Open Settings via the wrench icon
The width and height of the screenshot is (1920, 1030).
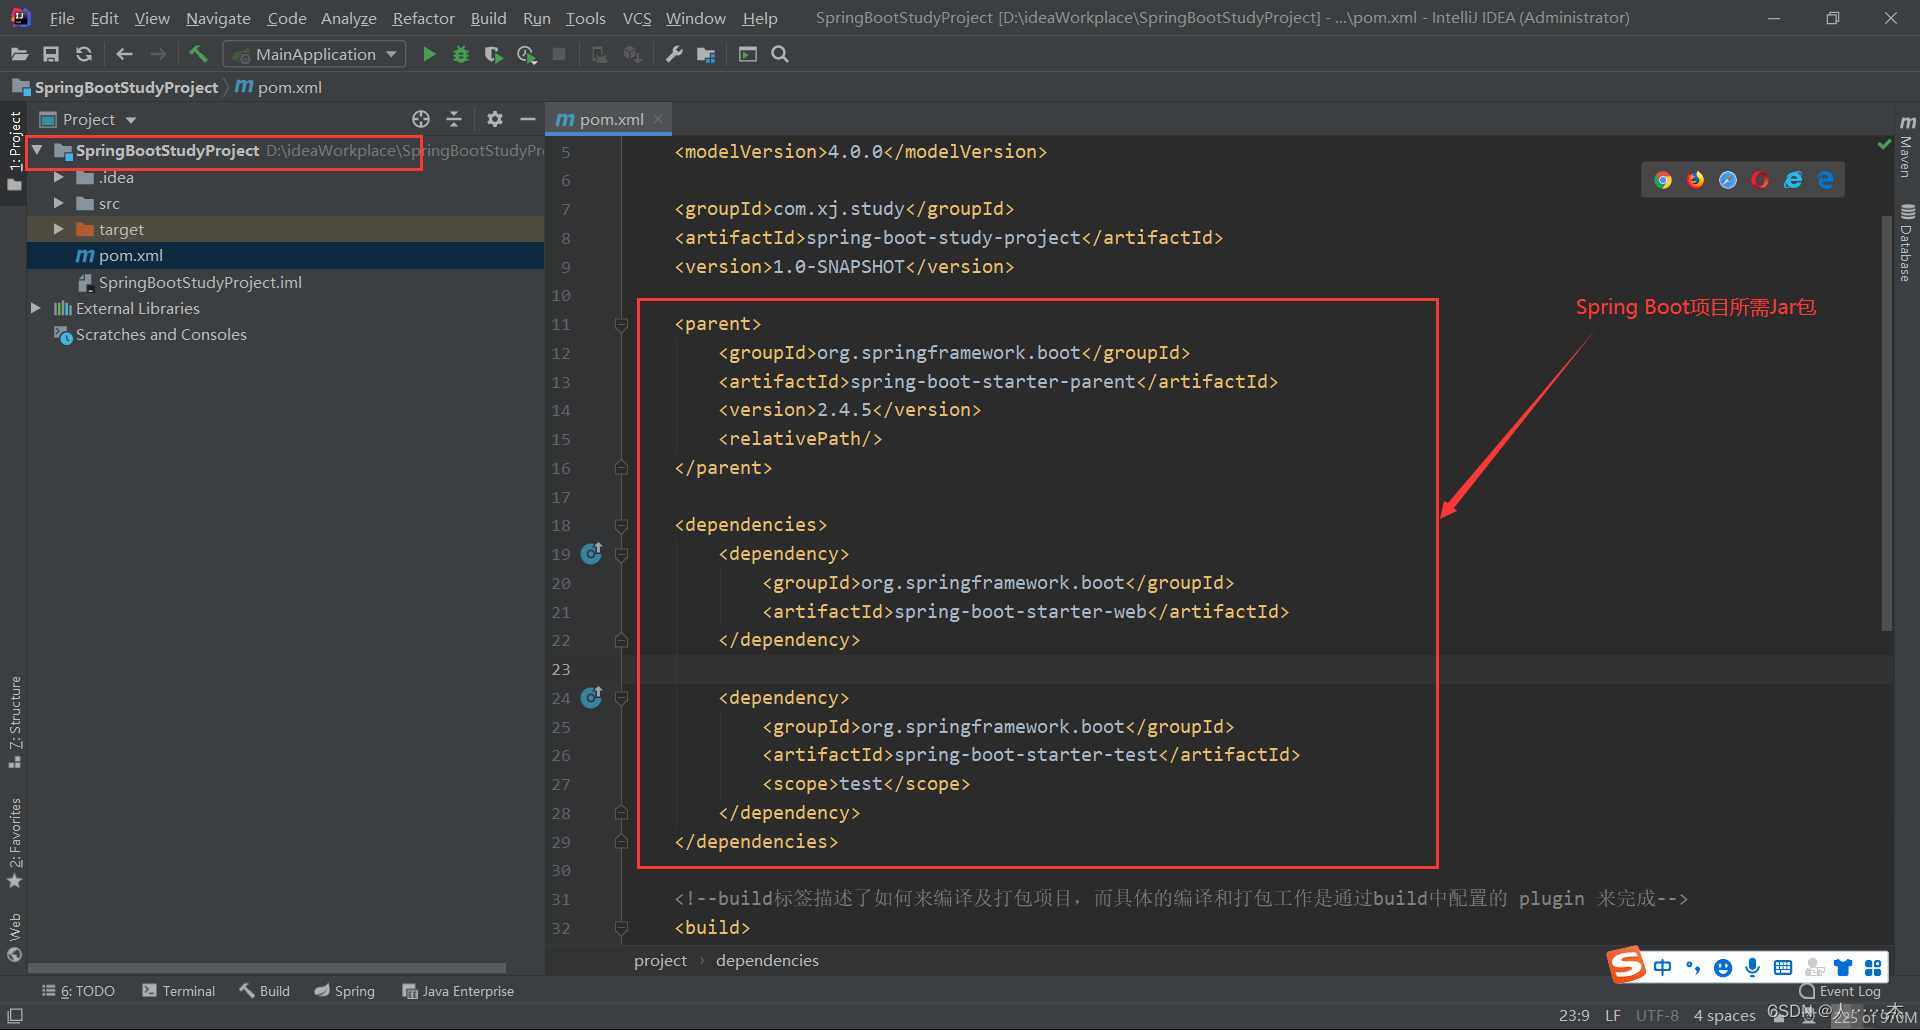click(x=674, y=54)
